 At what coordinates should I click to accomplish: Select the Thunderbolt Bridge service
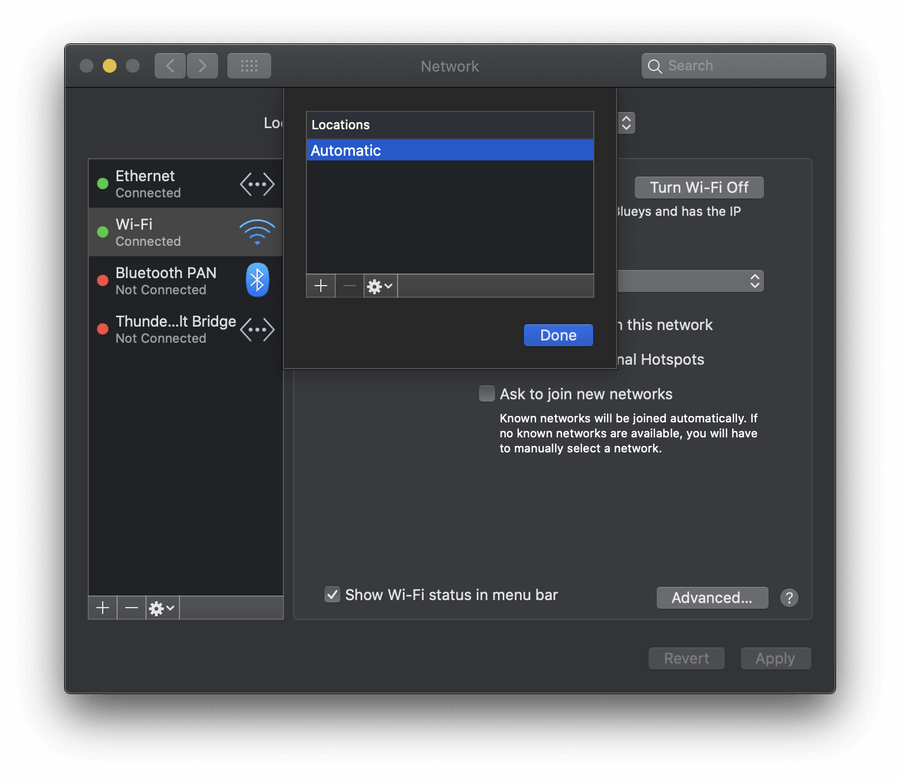(x=185, y=329)
